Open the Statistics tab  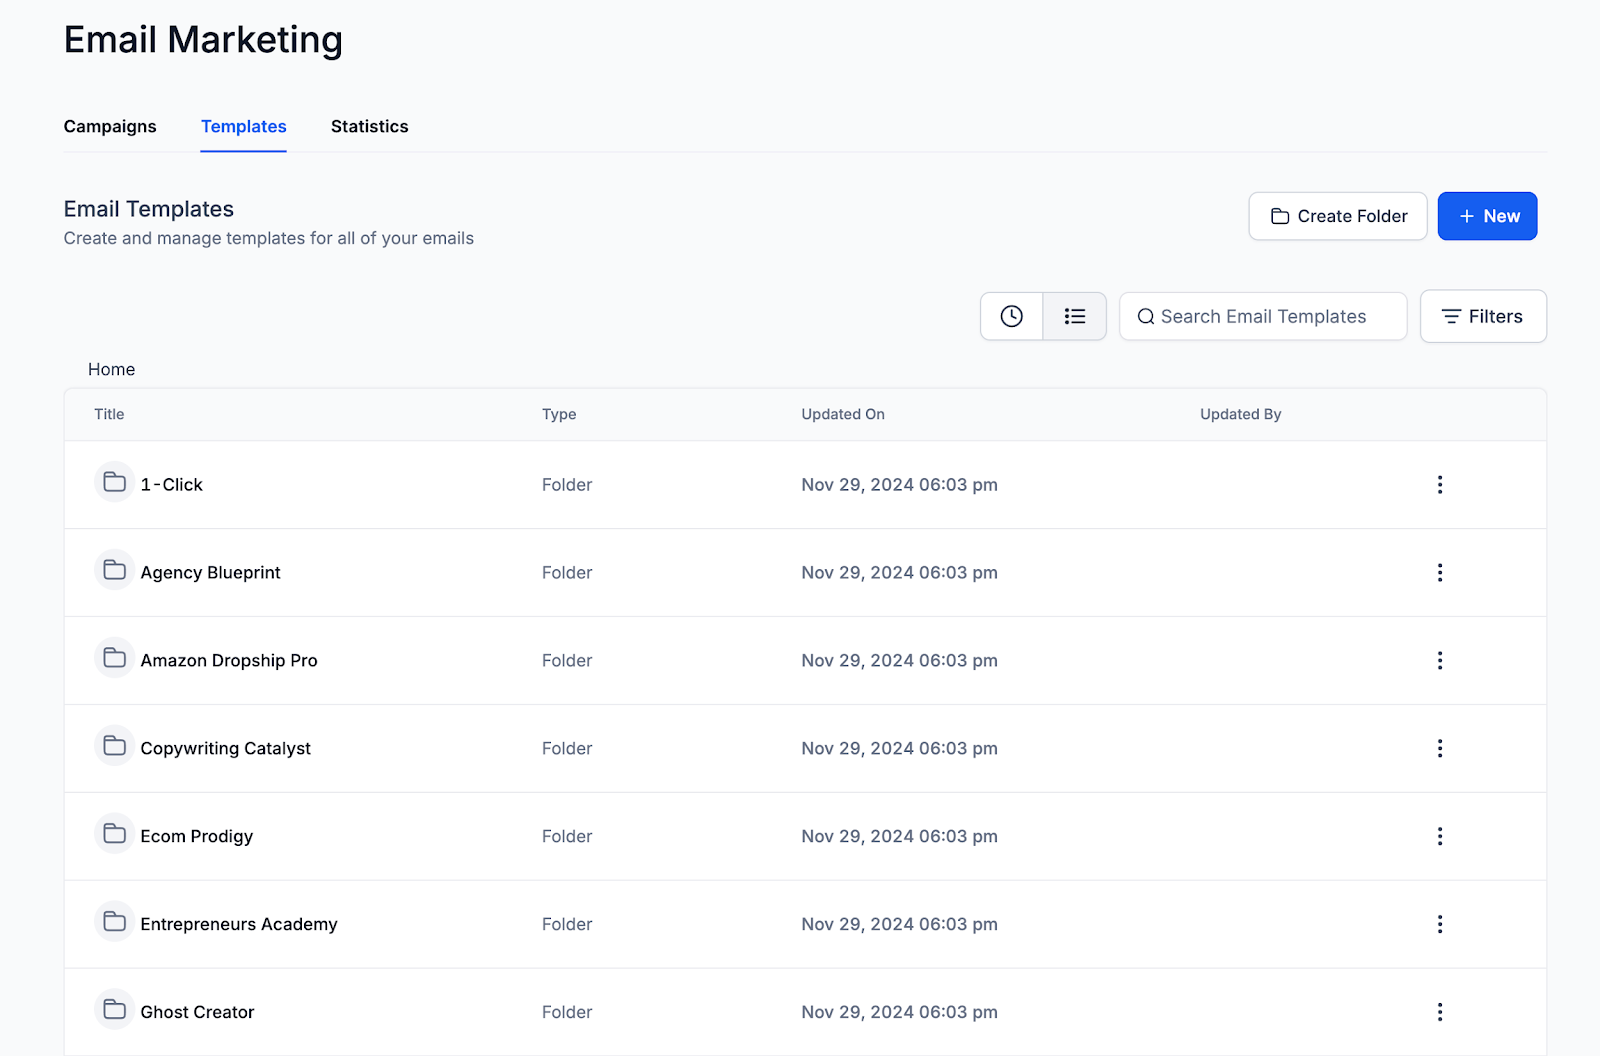369,126
